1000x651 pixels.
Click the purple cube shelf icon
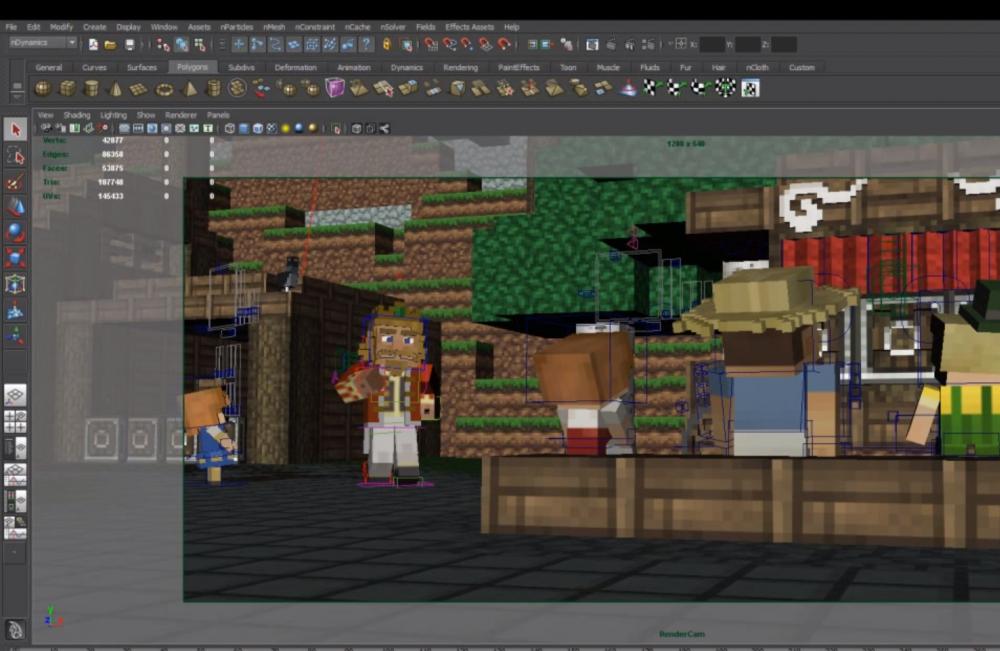coord(335,88)
